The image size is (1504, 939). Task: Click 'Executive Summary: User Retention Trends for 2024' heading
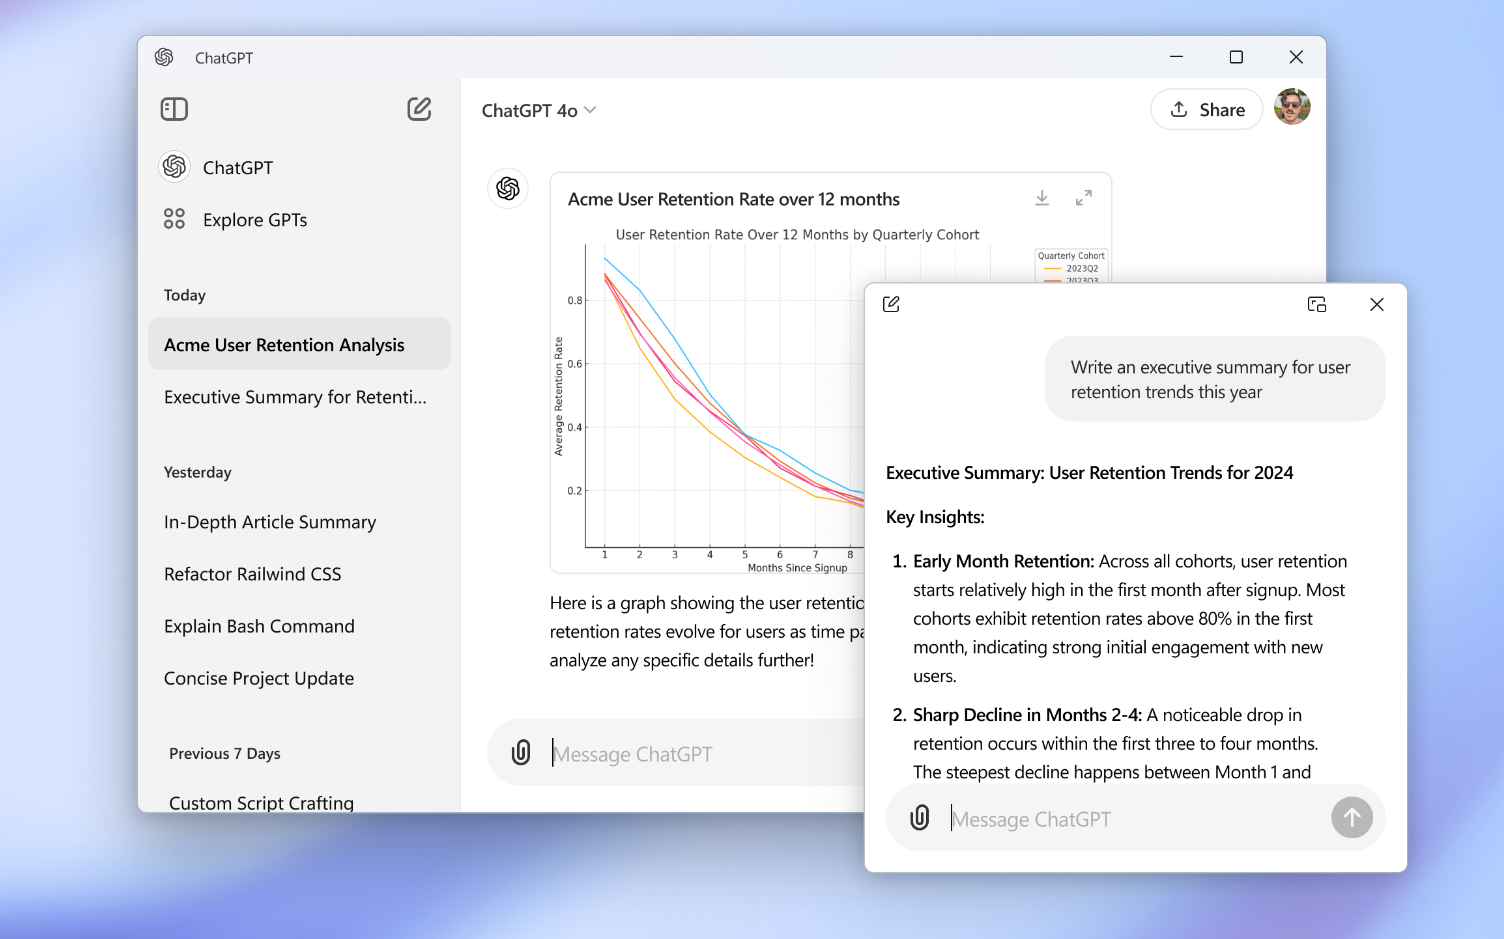point(1089,473)
